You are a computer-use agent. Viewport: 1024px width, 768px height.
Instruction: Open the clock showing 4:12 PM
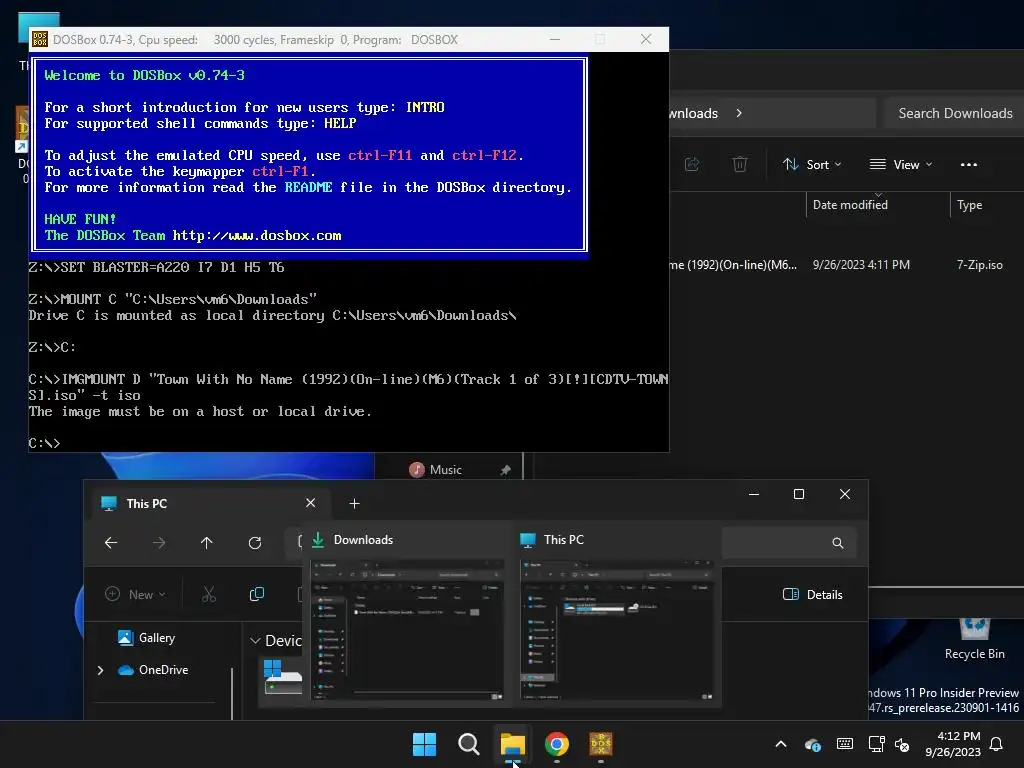tap(953, 744)
